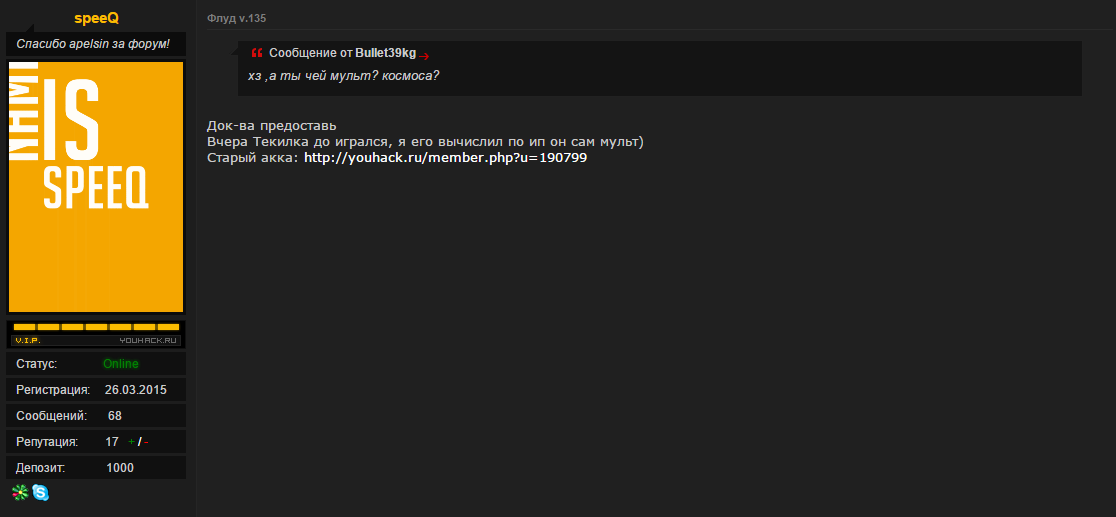Open the Флуд v.135 thread title
The height and width of the screenshot is (517, 1116).
coord(236,19)
